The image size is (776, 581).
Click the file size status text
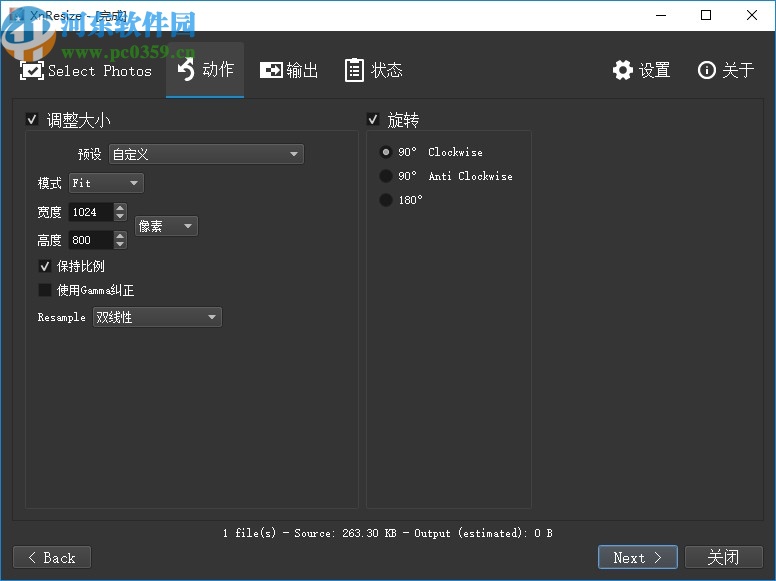(388, 533)
